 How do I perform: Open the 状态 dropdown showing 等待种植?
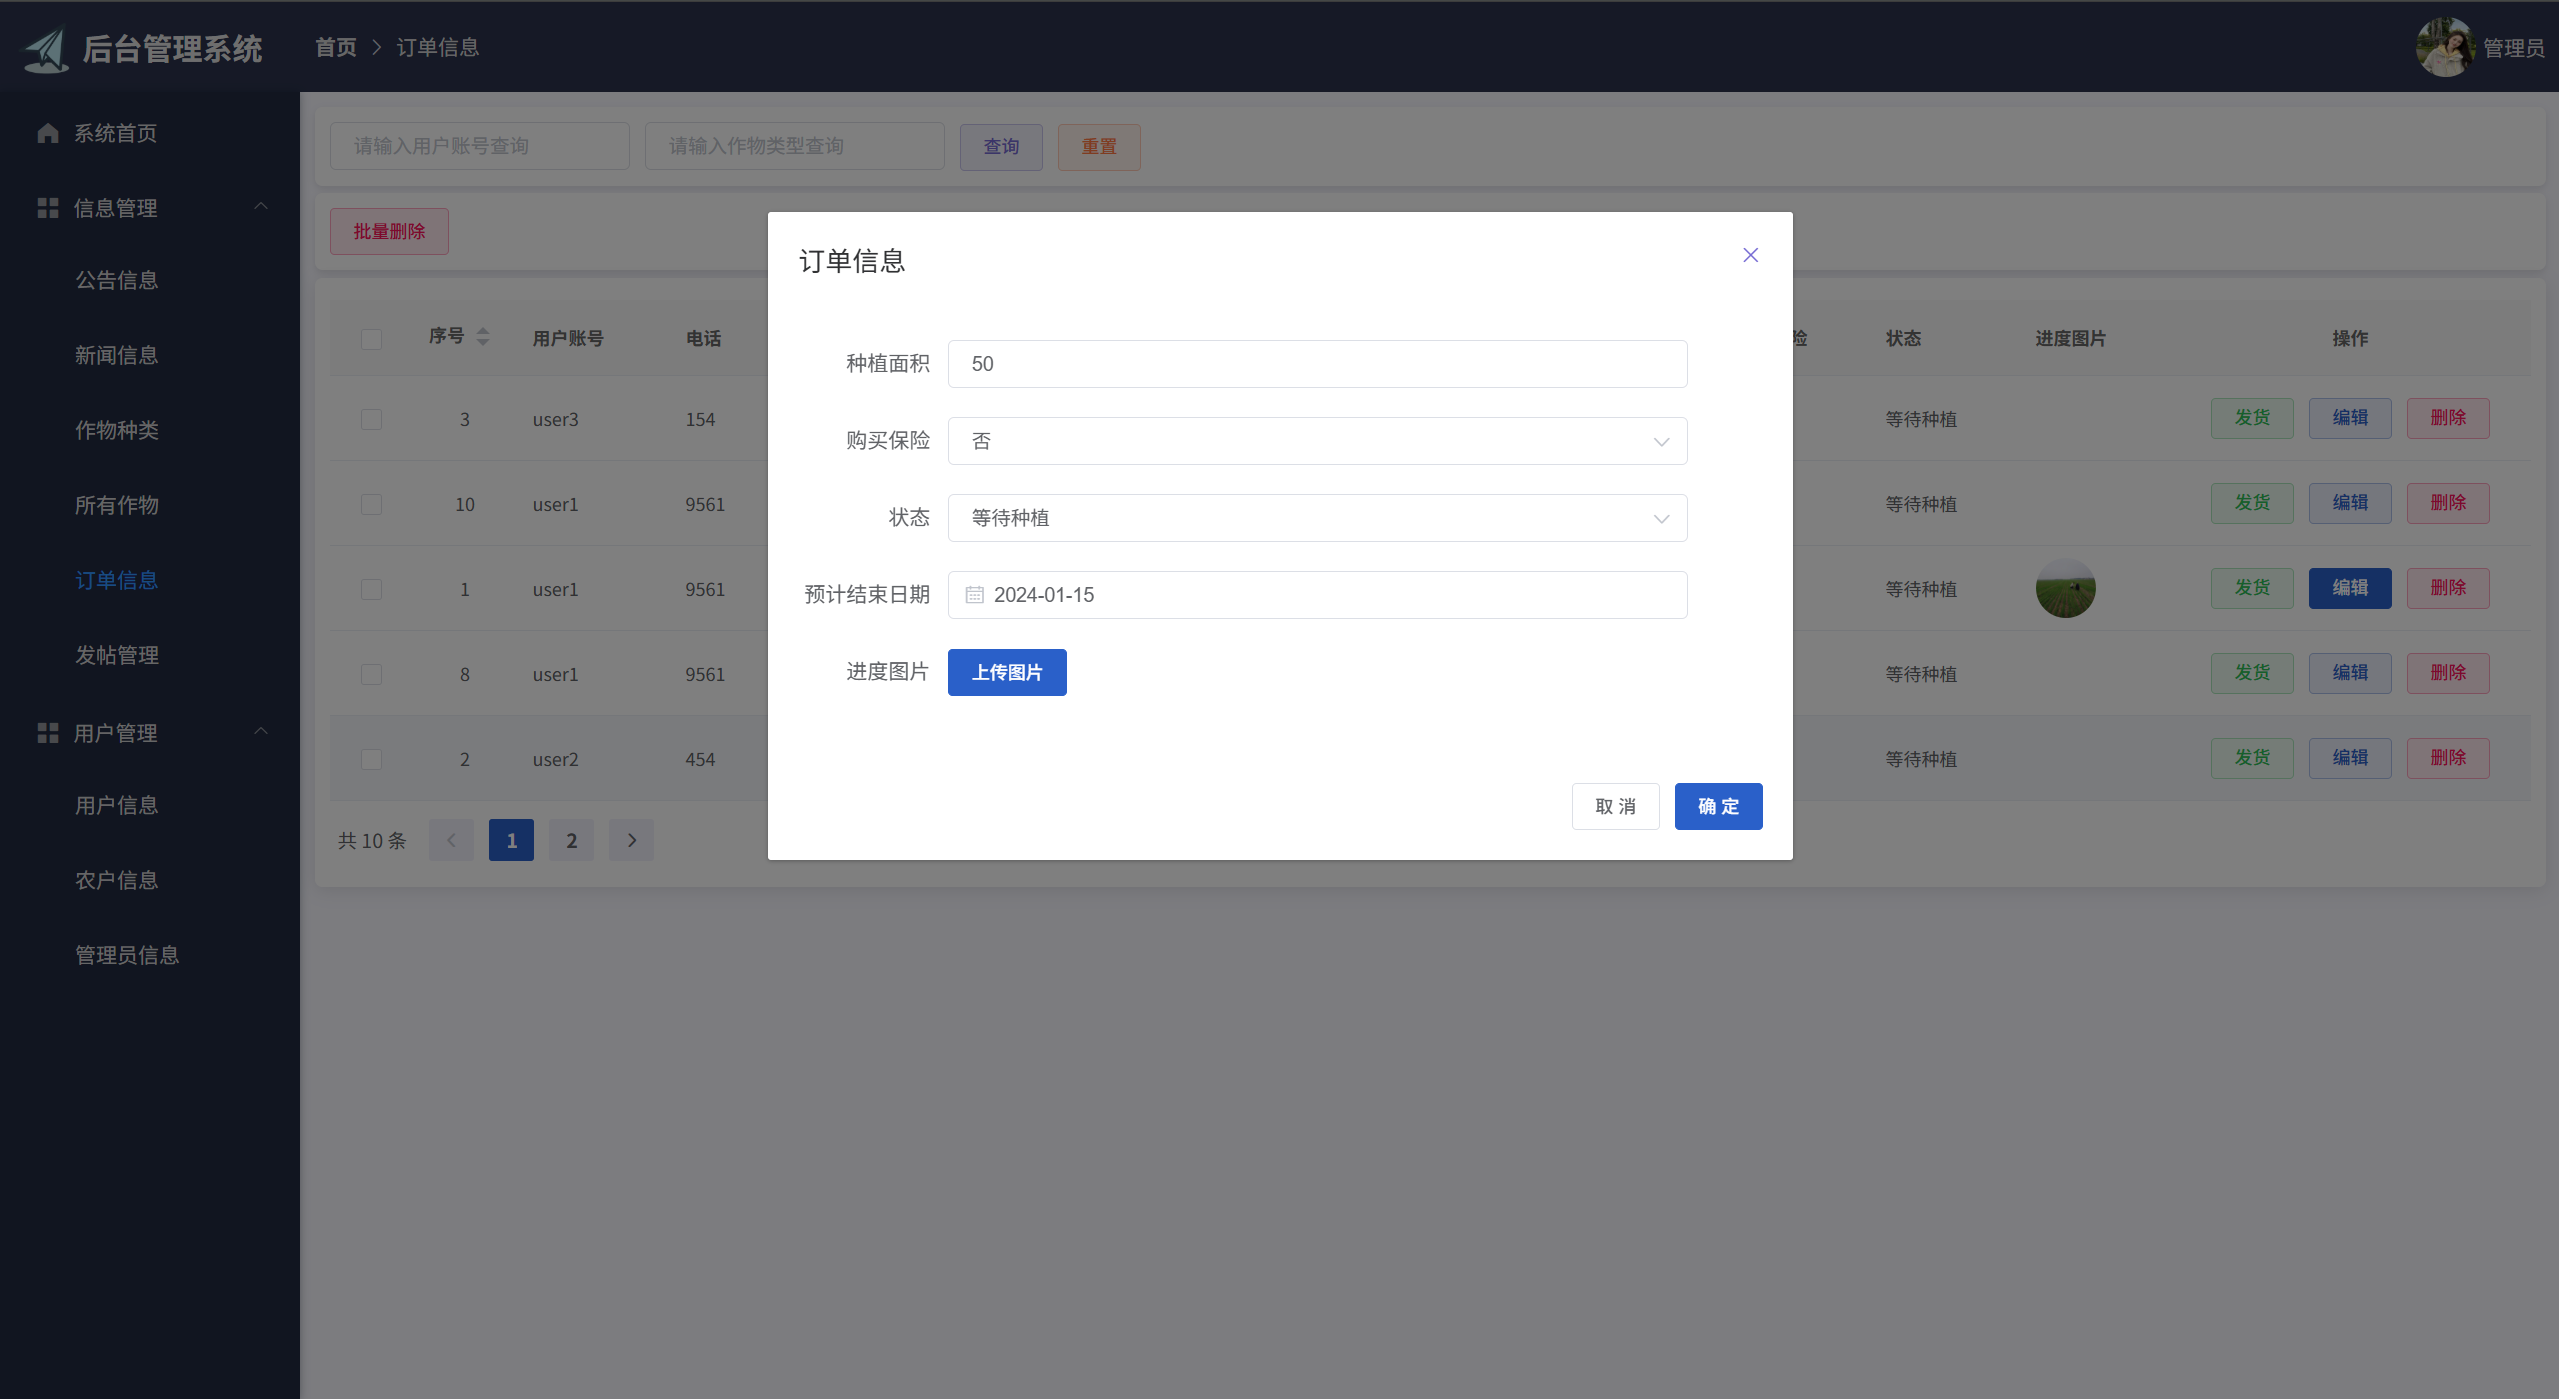click(x=1316, y=518)
